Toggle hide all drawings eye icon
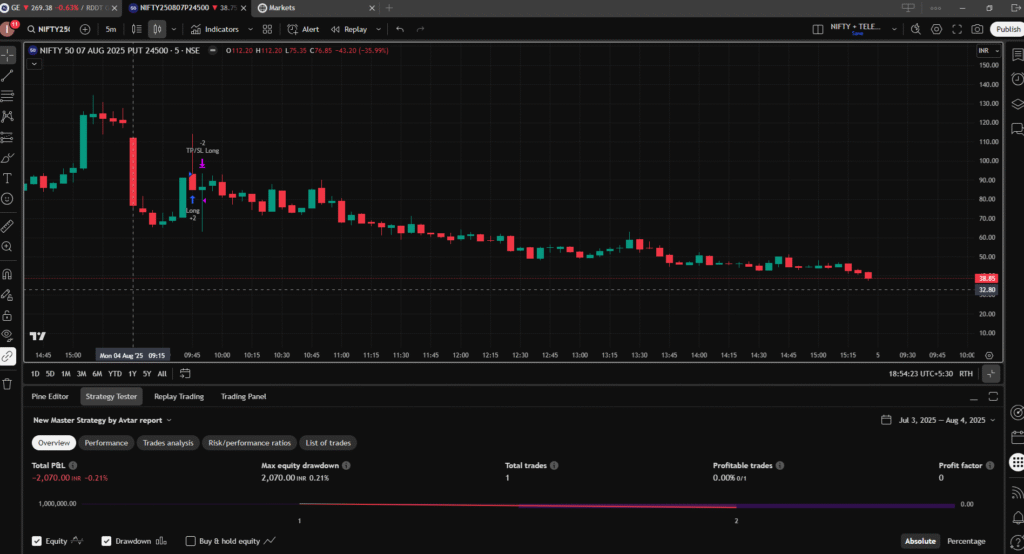1024x554 pixels. coord(7,336)
